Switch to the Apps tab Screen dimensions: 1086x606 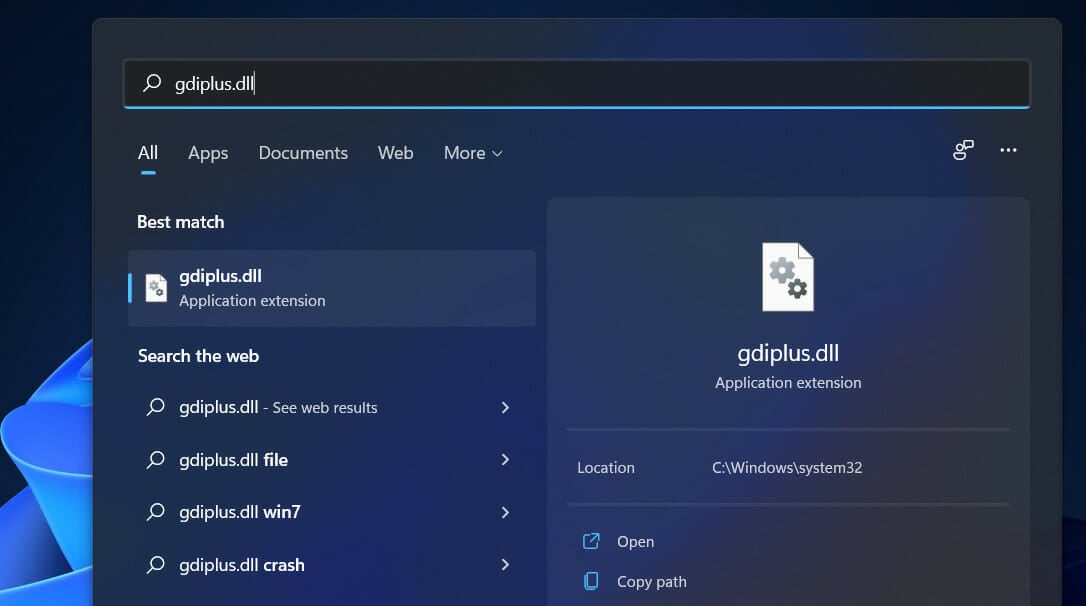point(207,153)
